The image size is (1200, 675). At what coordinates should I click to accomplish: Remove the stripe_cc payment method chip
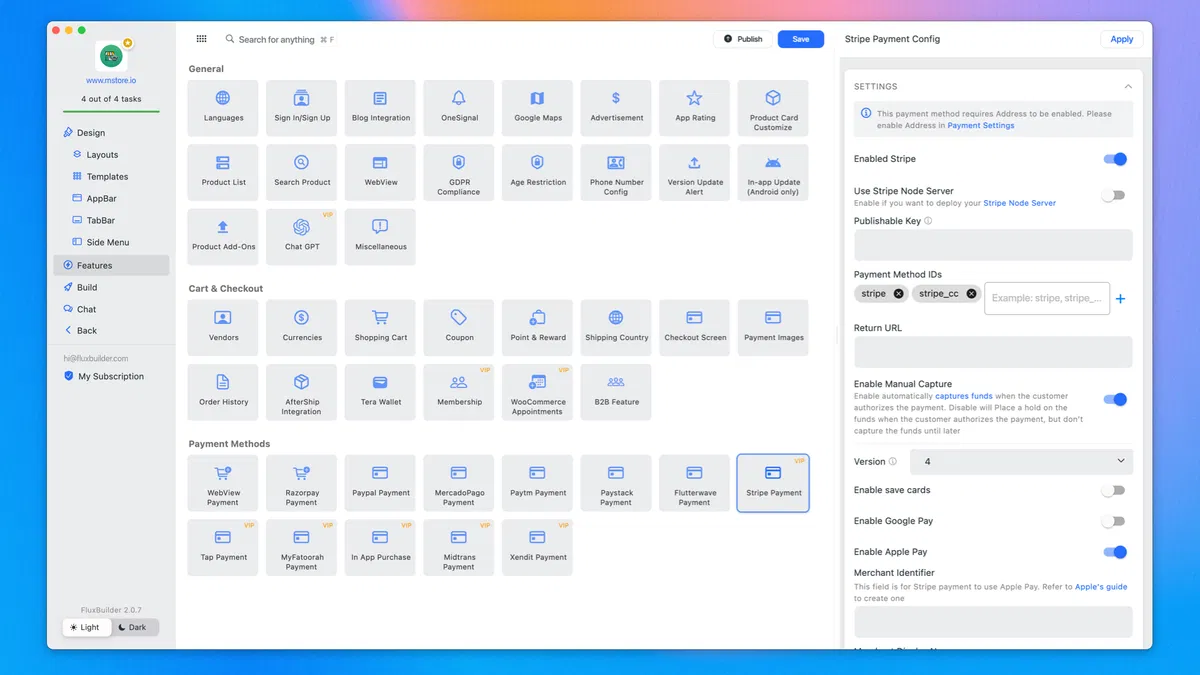tap(971, 294)
